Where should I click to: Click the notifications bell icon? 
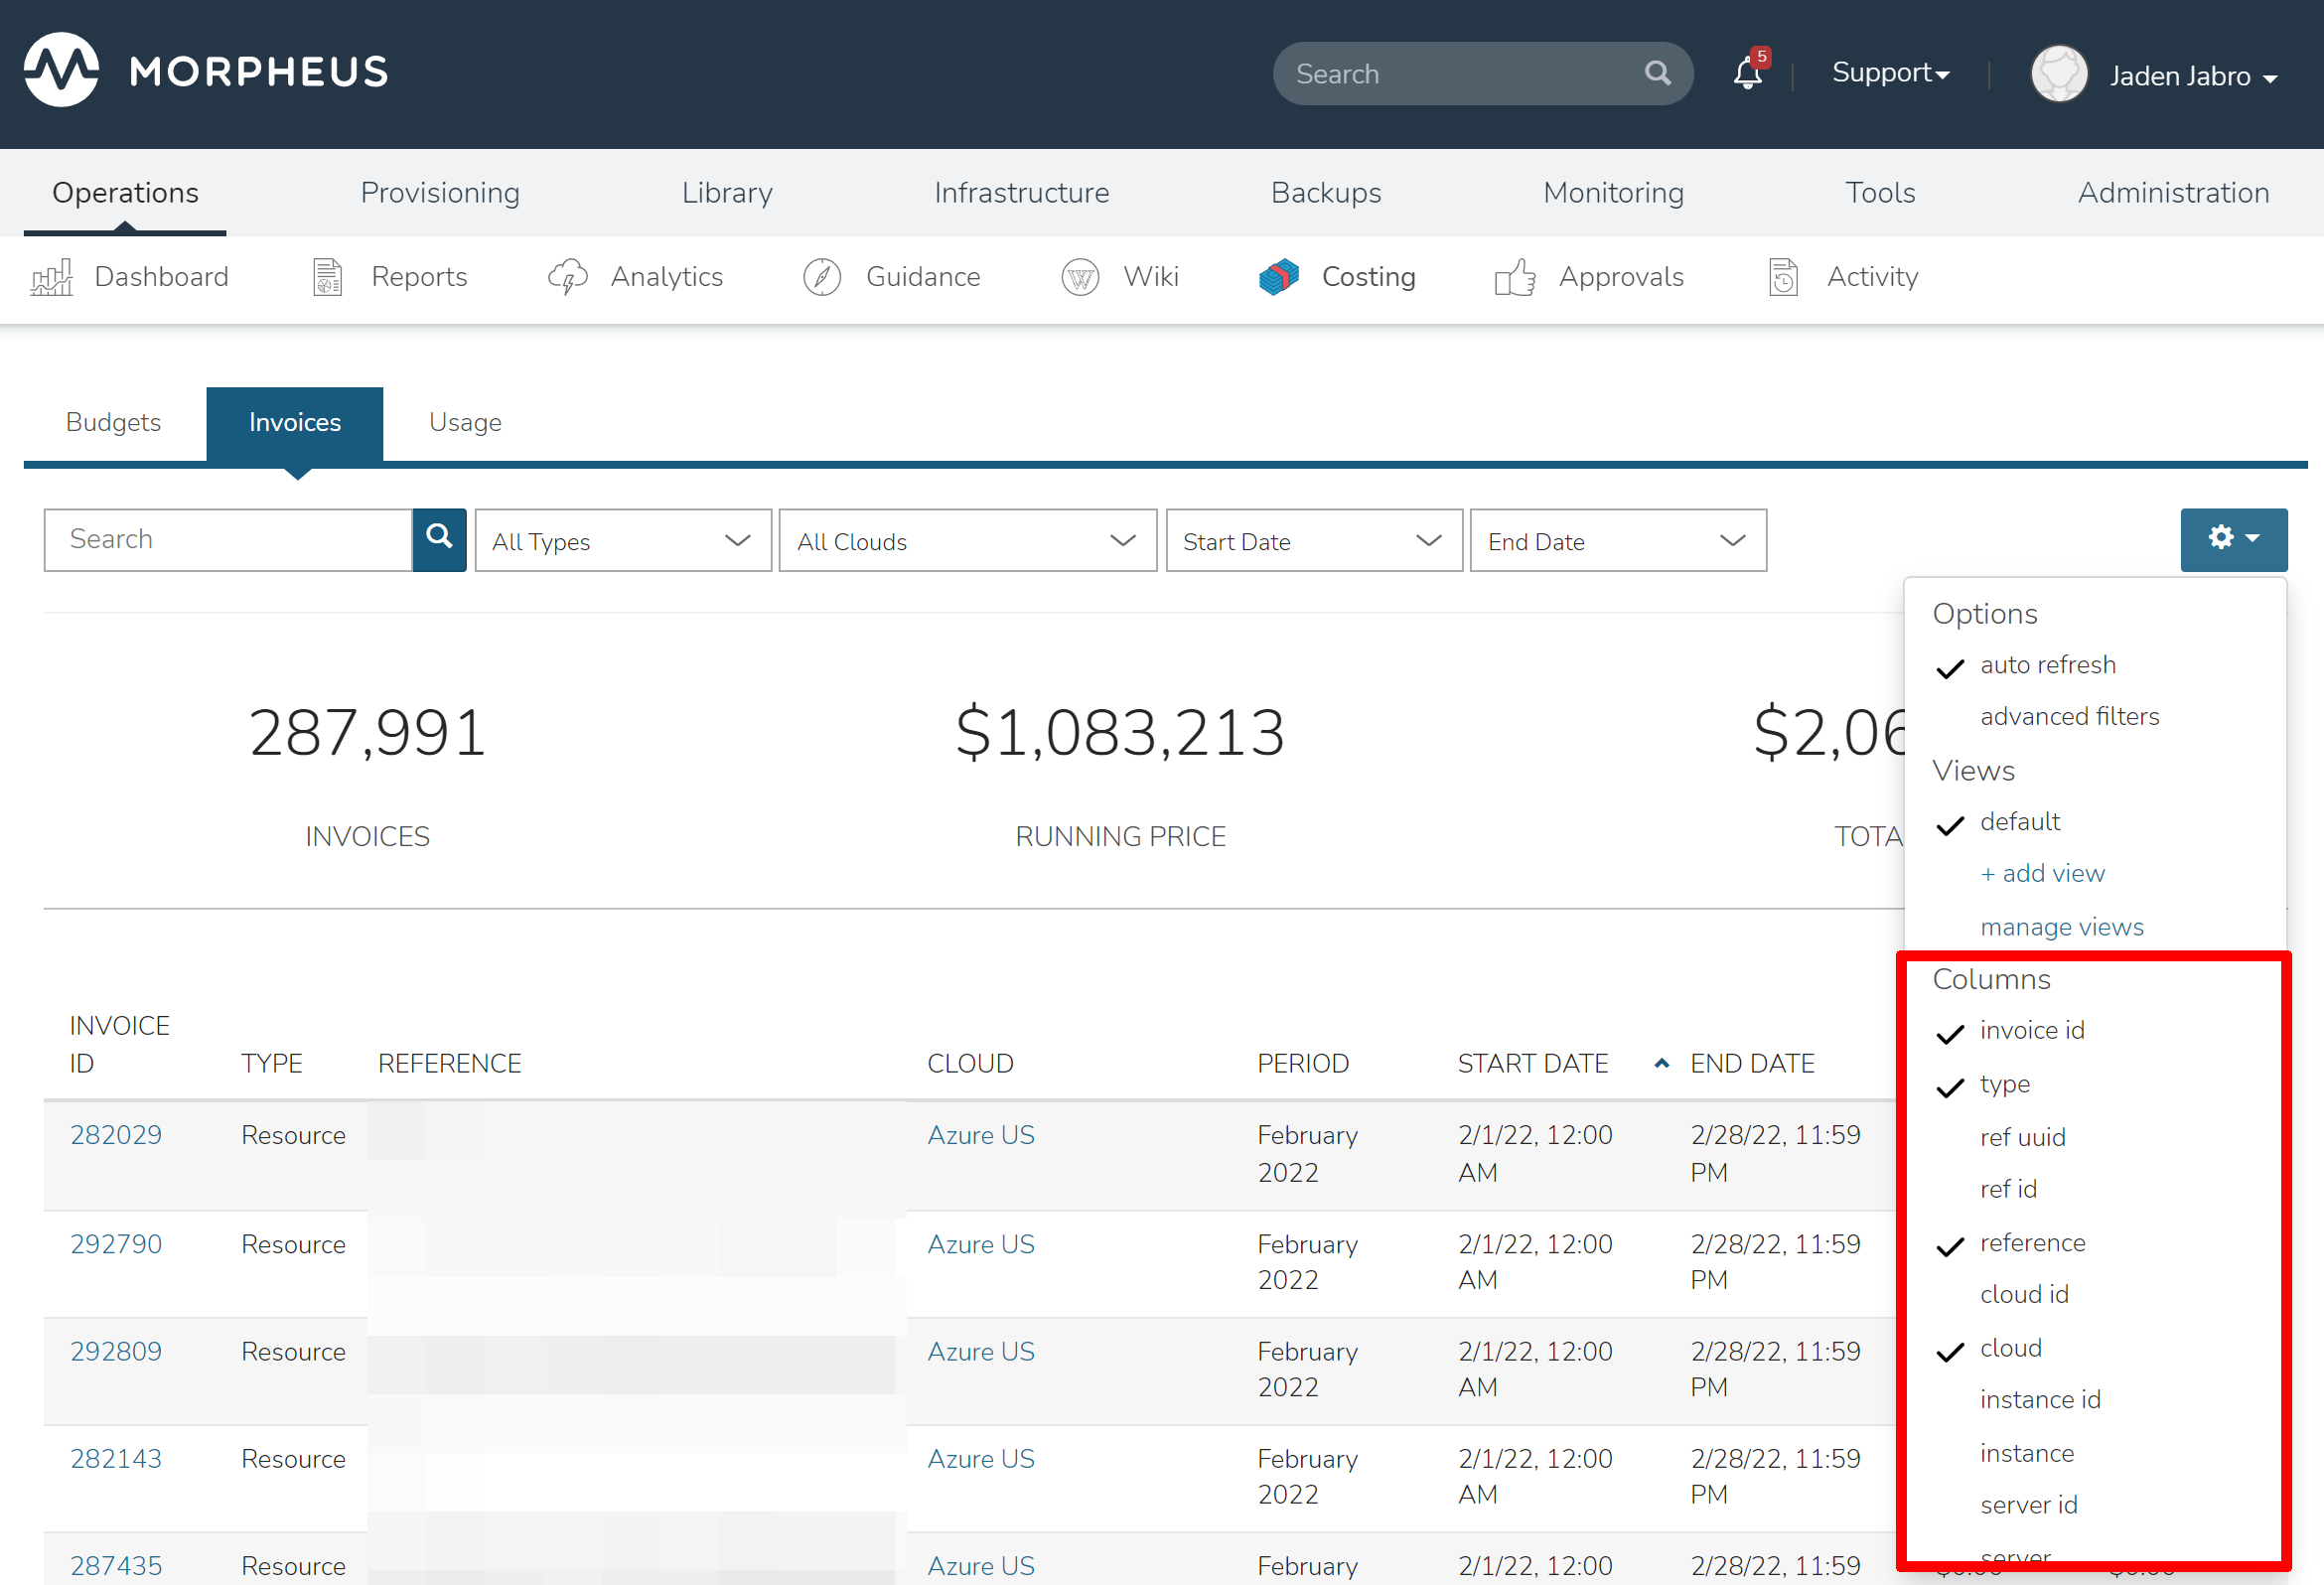[x=1747, y=74]
